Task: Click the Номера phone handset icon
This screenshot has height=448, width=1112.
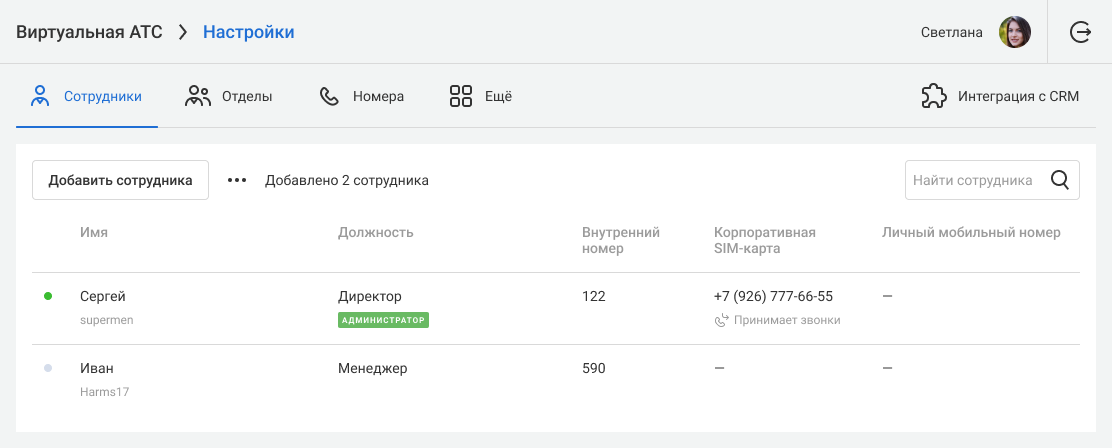Action: [x=329, y=96]
